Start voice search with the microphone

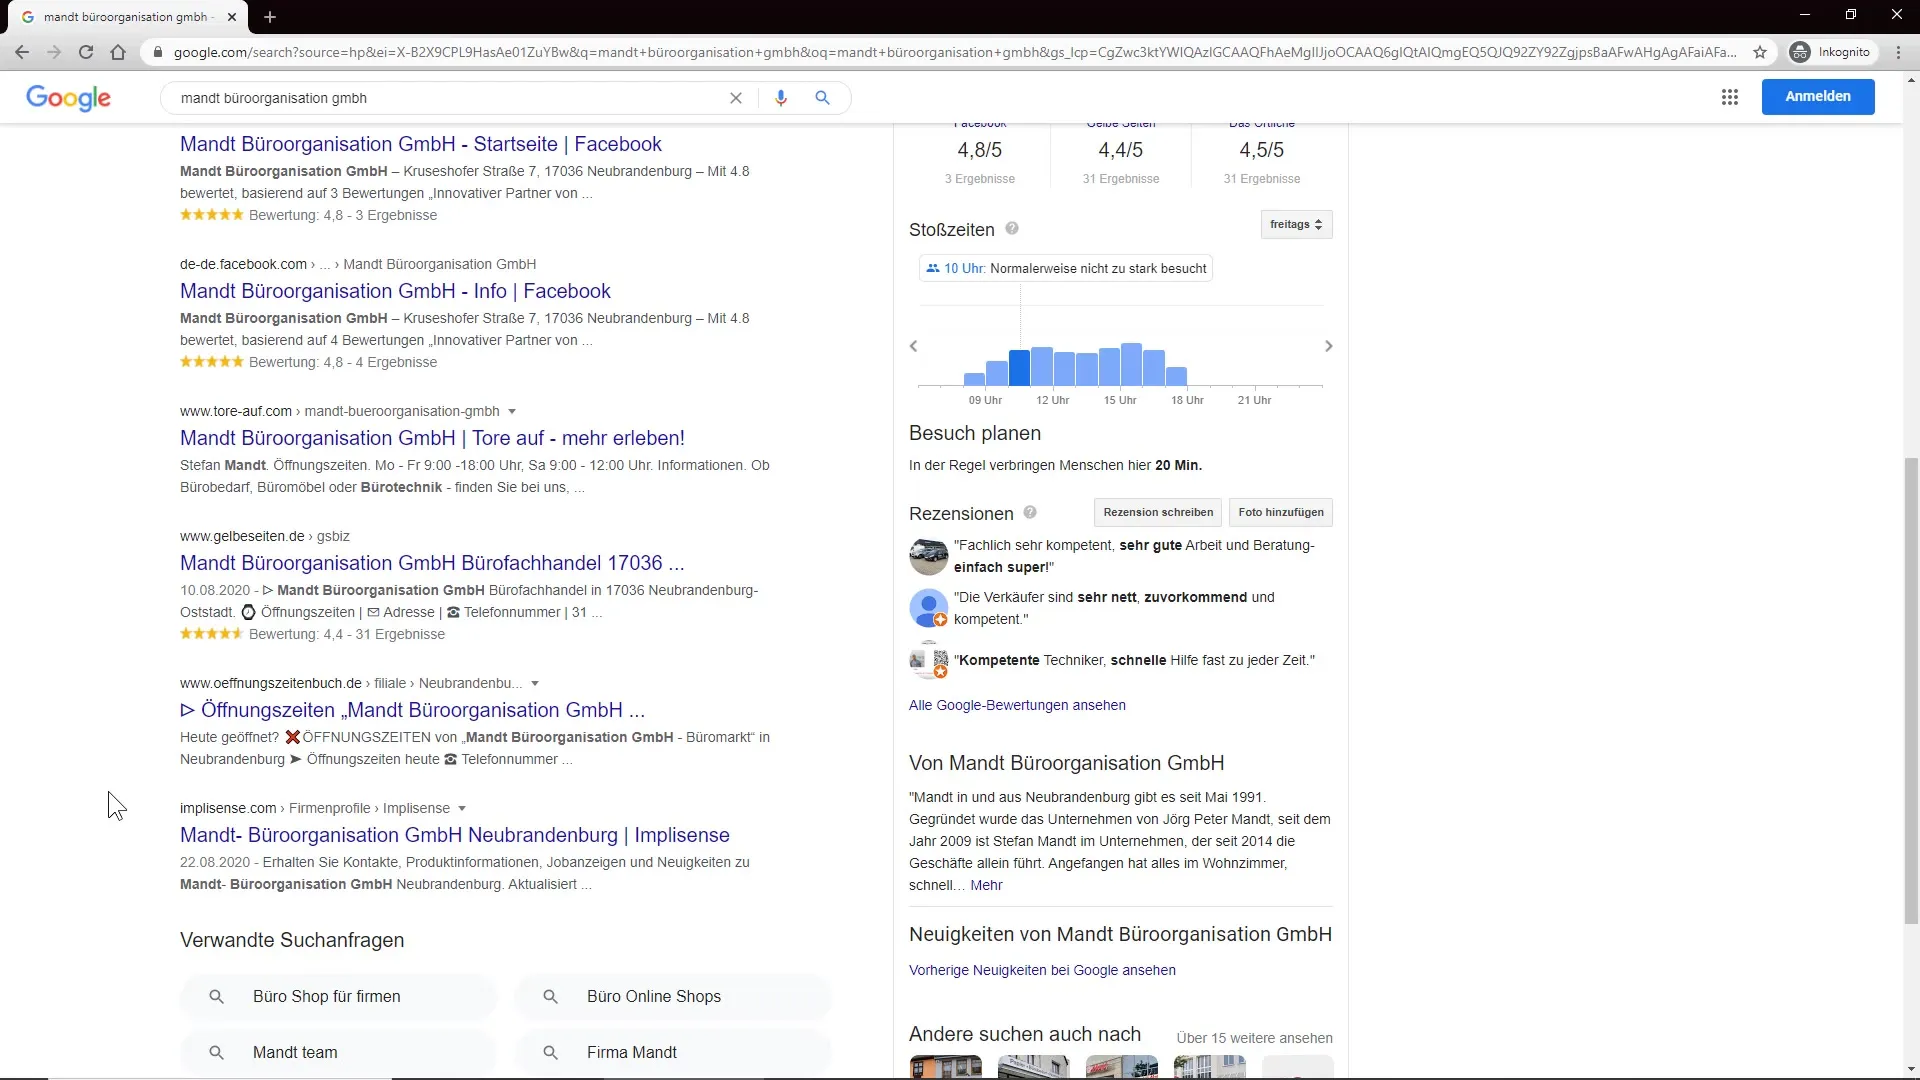coord(781,98)
